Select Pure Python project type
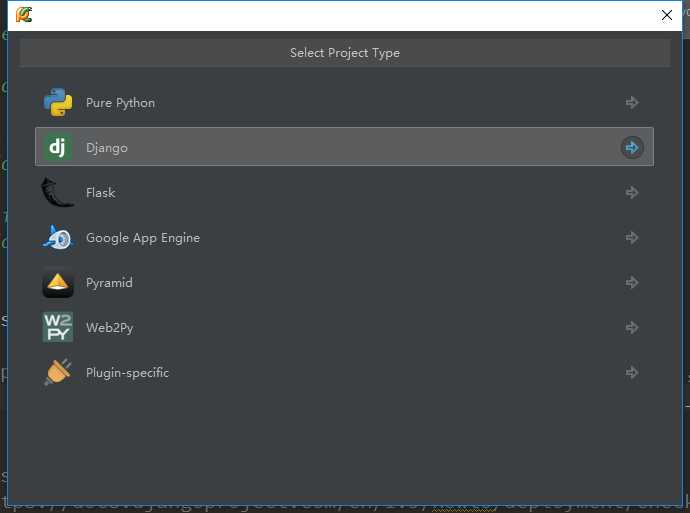This screenshot has height=513, width=690. (x=344, y=103)
